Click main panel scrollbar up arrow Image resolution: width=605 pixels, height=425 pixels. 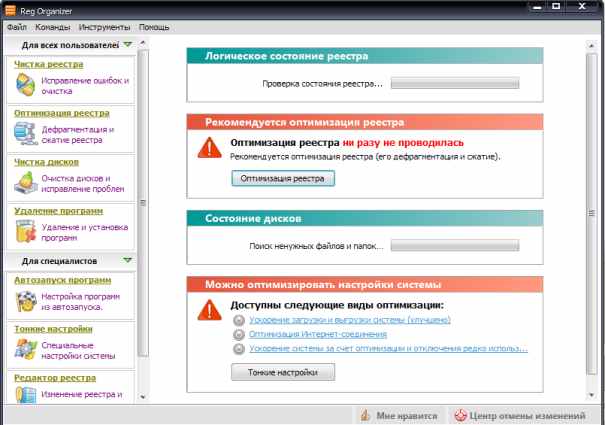pos(591,46)
